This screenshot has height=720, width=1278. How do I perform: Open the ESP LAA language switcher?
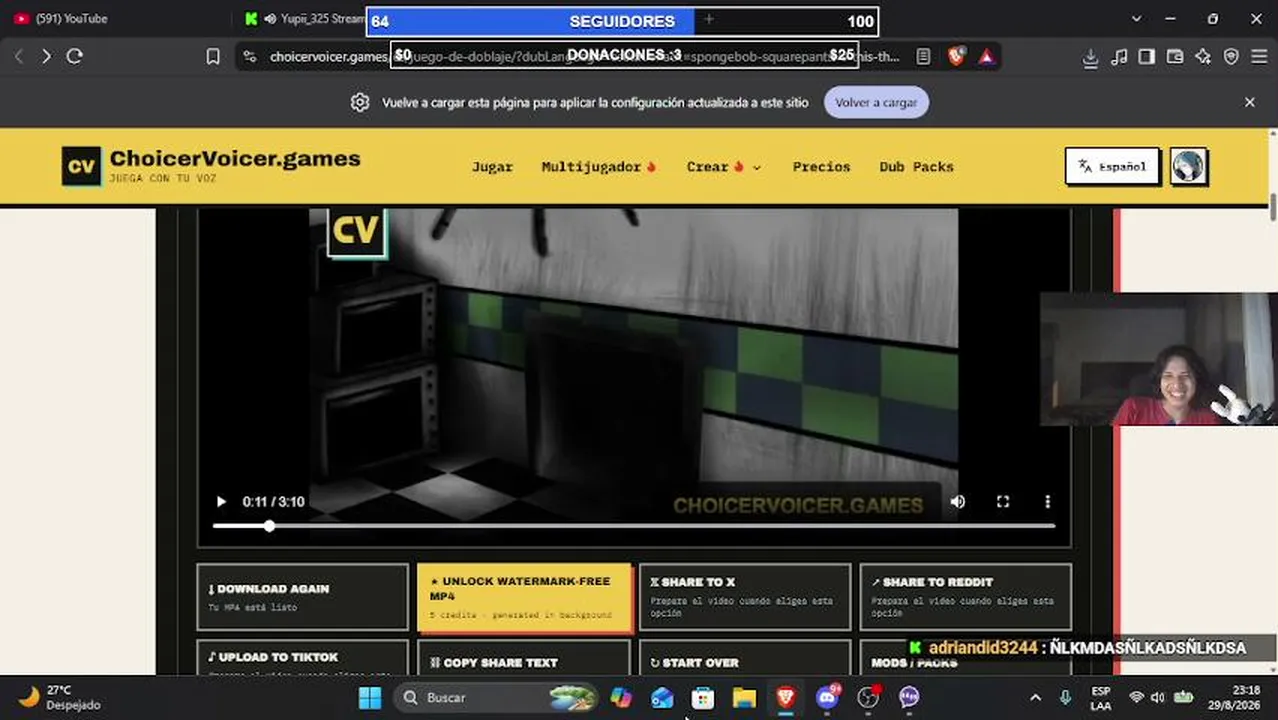1100,697
